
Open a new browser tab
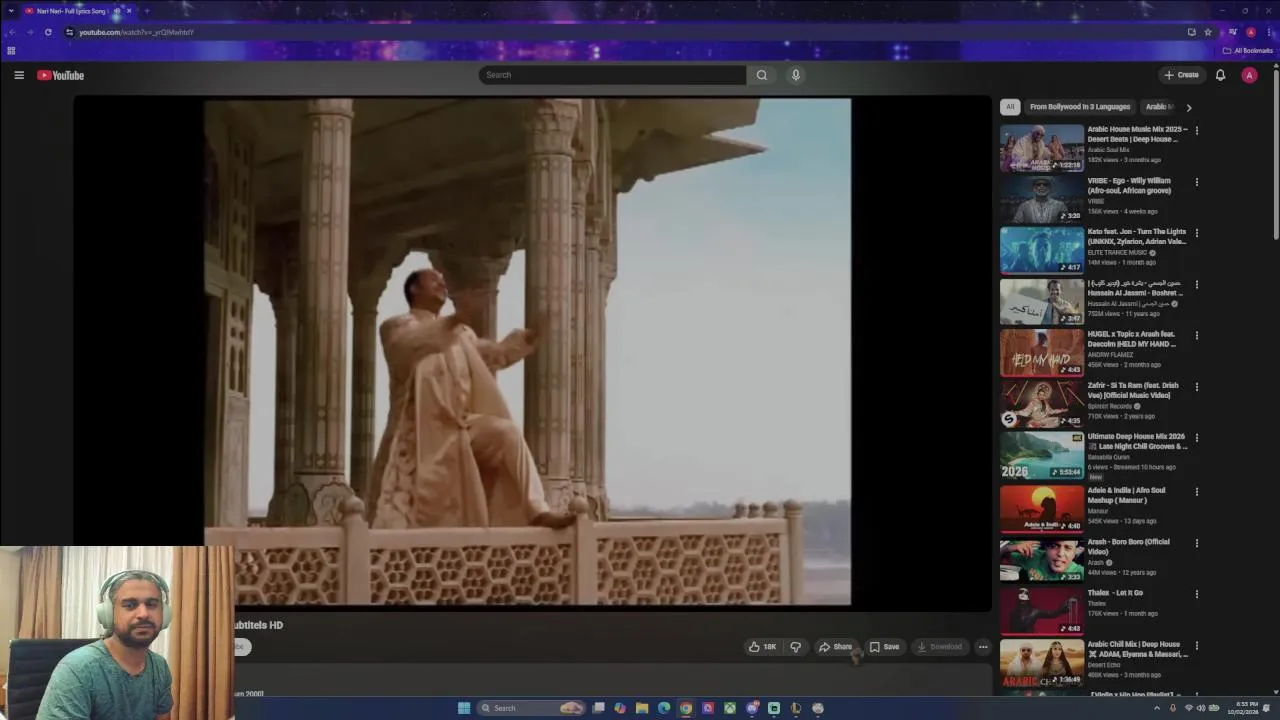(x=146, y=11)
